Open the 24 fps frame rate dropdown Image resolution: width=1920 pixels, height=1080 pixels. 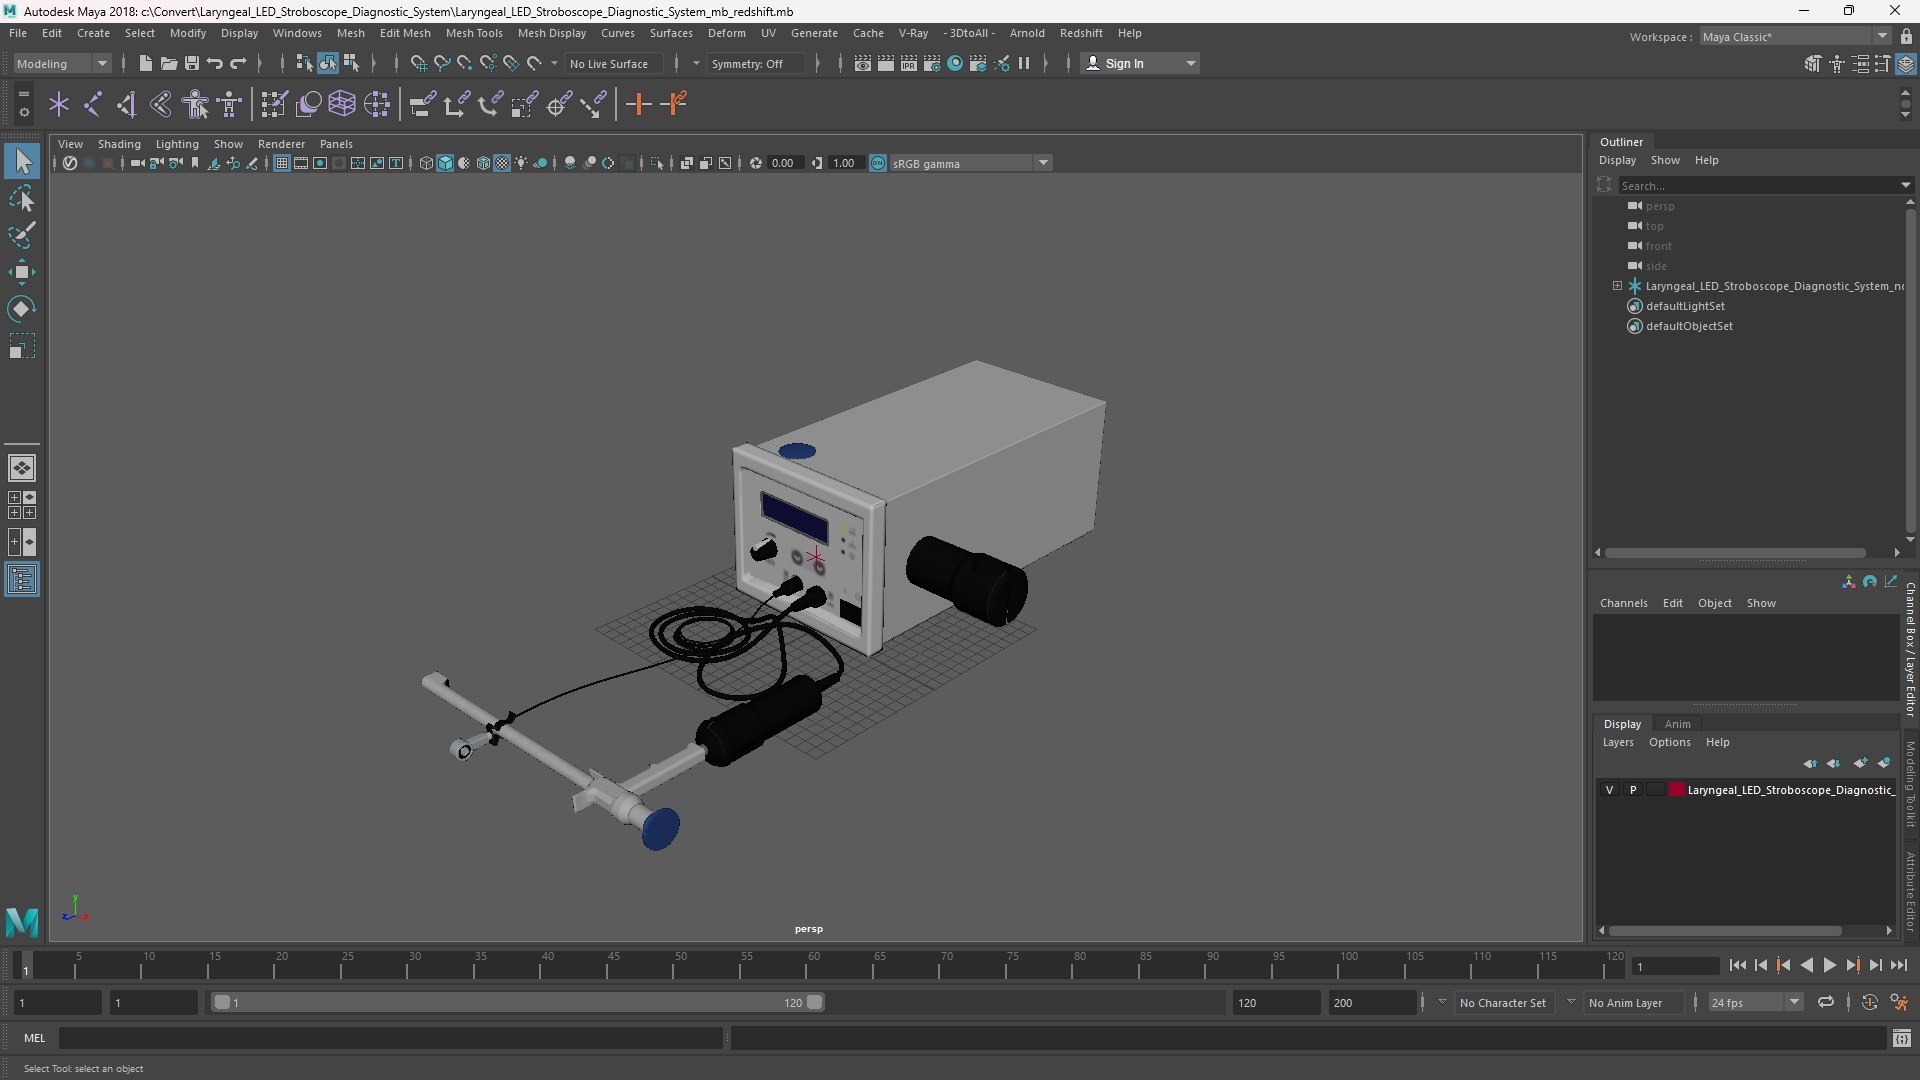pyautogui.click(x=1755, y=1002)
